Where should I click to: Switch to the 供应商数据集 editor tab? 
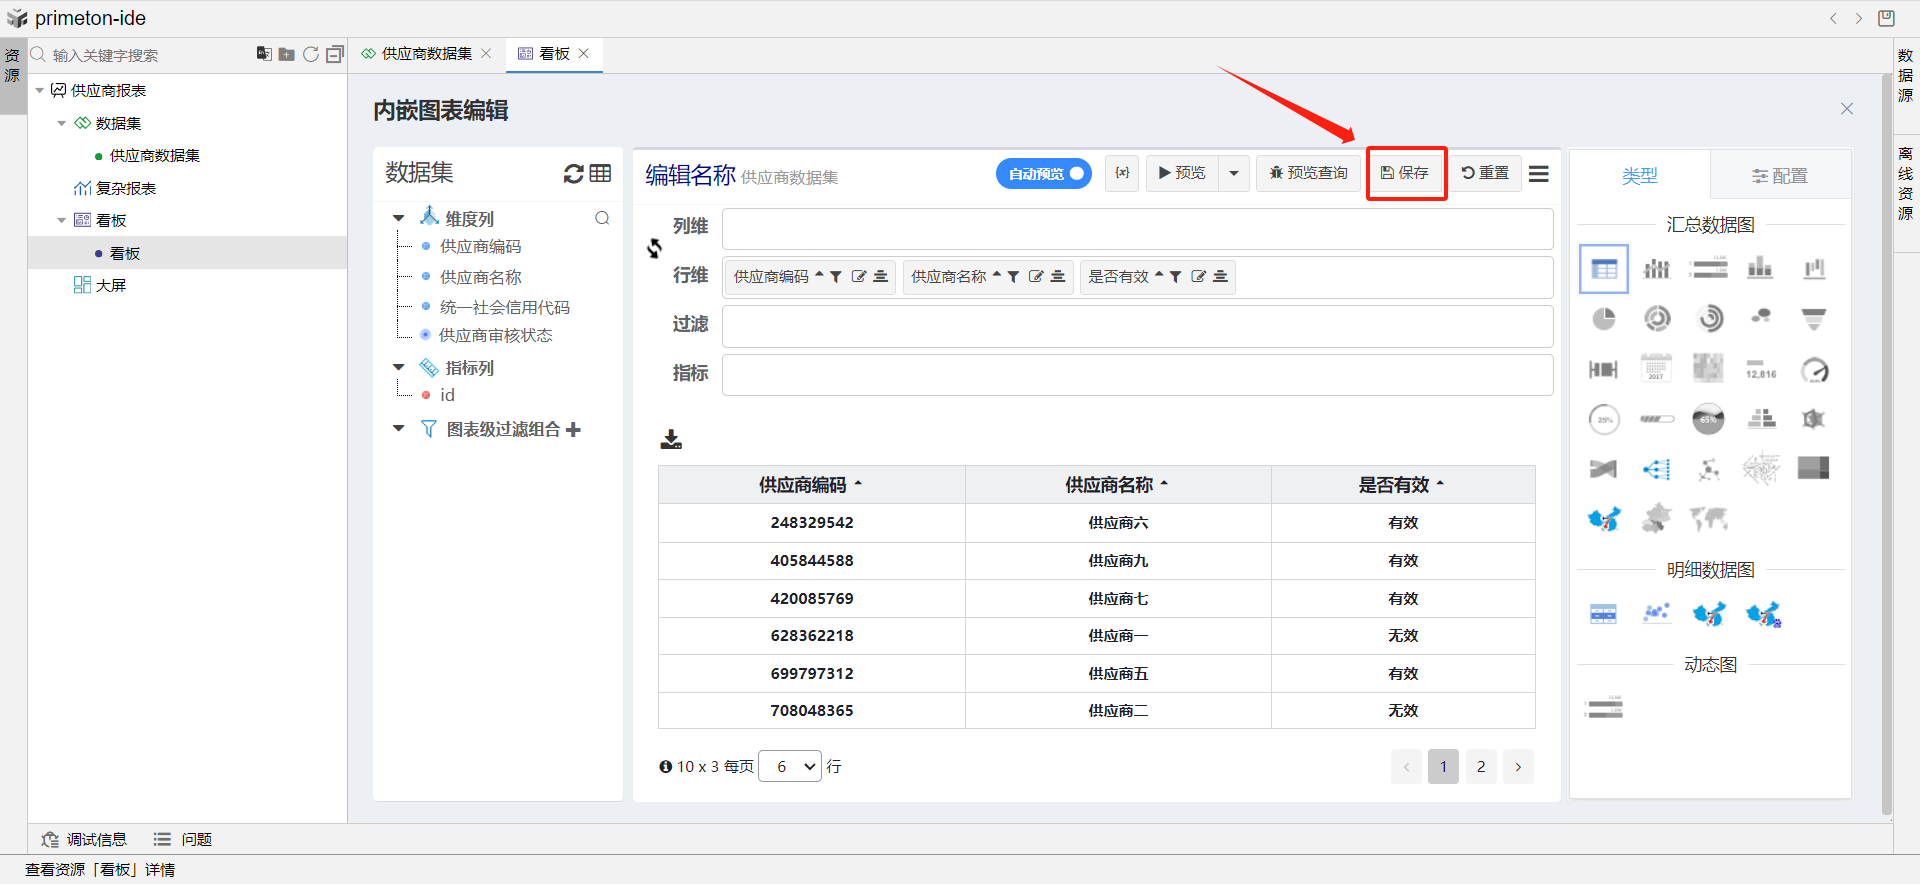[425, 54]
